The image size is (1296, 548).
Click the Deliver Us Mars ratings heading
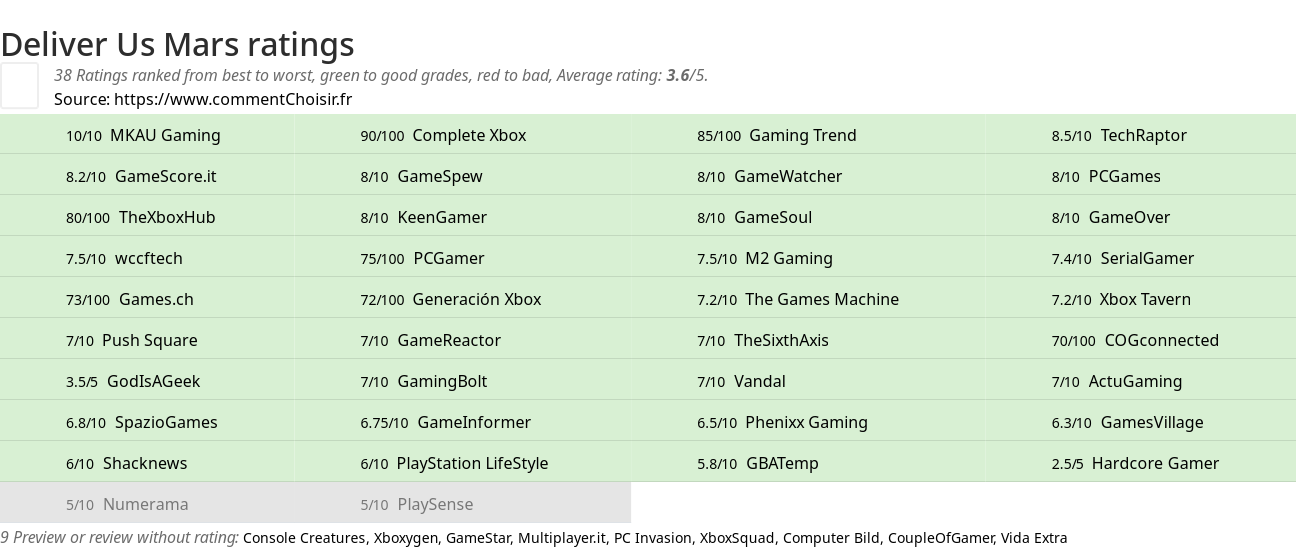coord(177,44)
